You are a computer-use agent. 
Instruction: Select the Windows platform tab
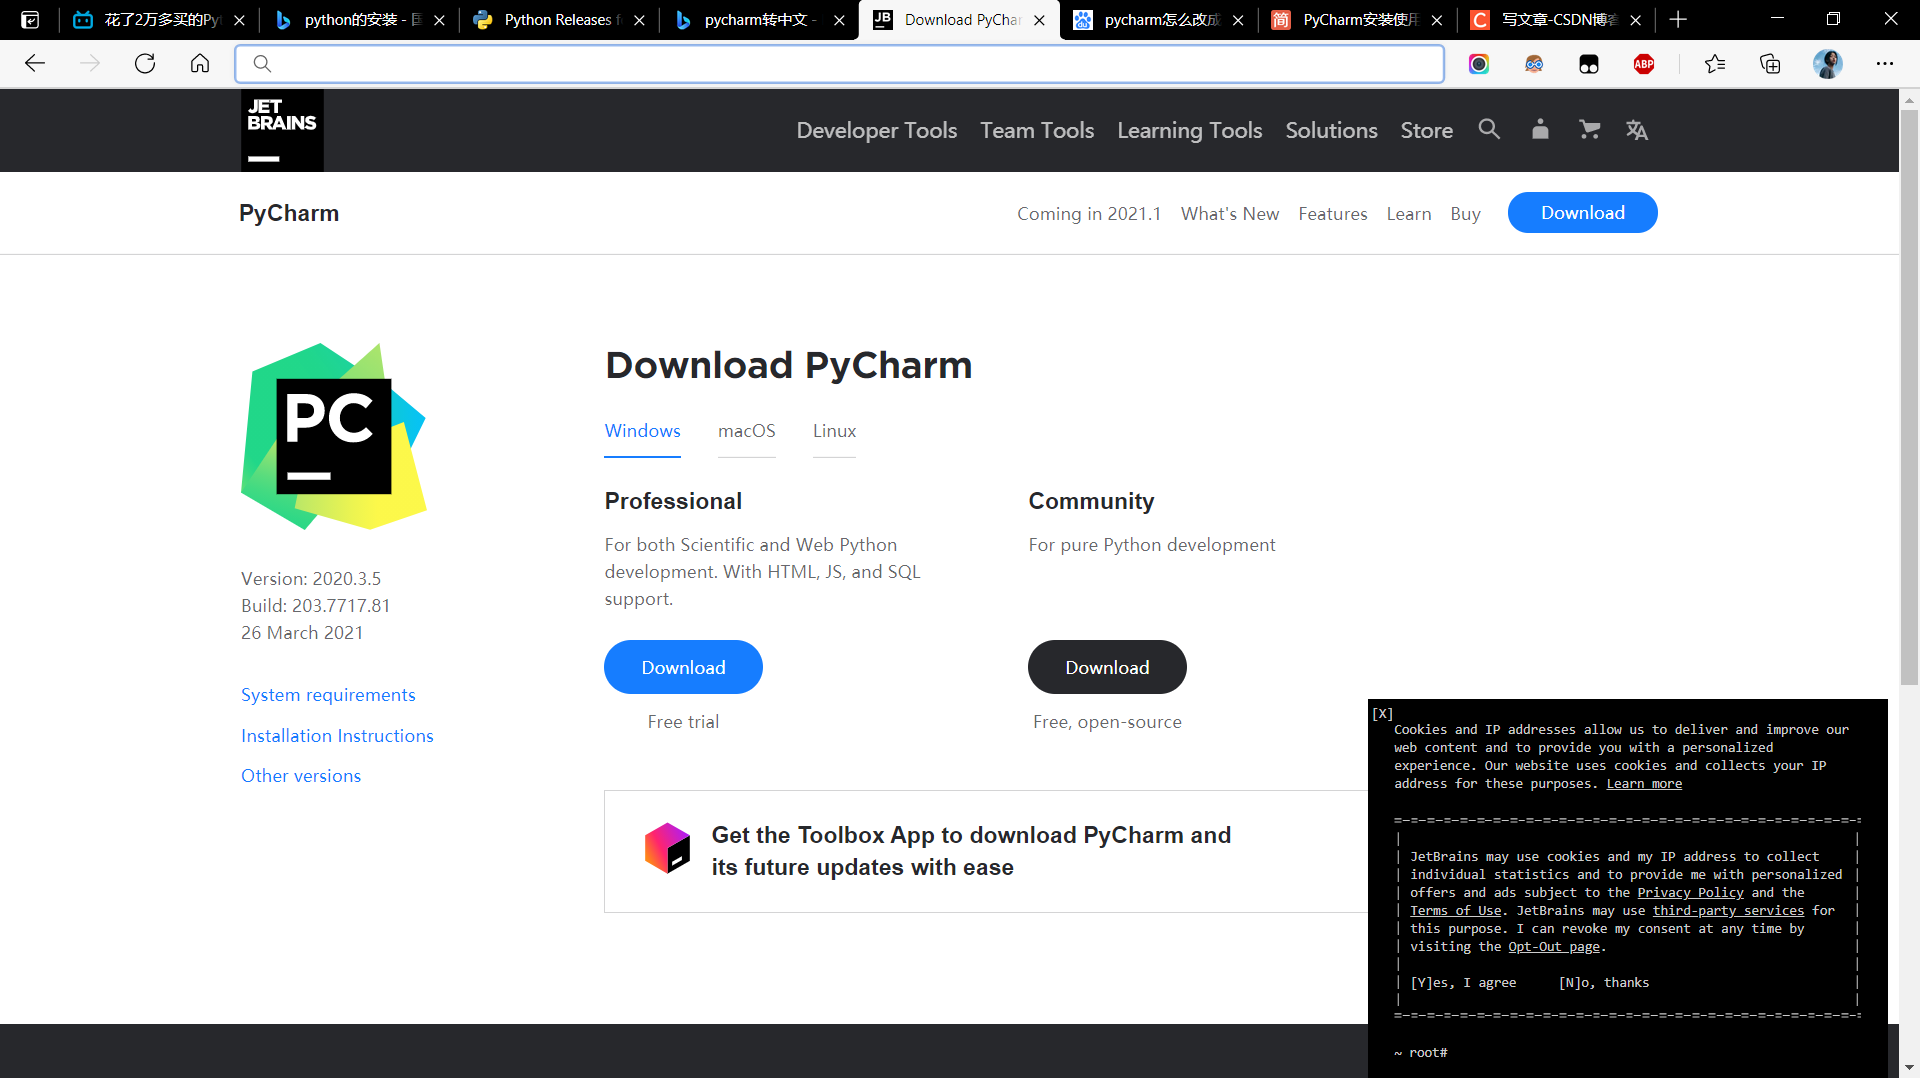(x=642, y=431)
